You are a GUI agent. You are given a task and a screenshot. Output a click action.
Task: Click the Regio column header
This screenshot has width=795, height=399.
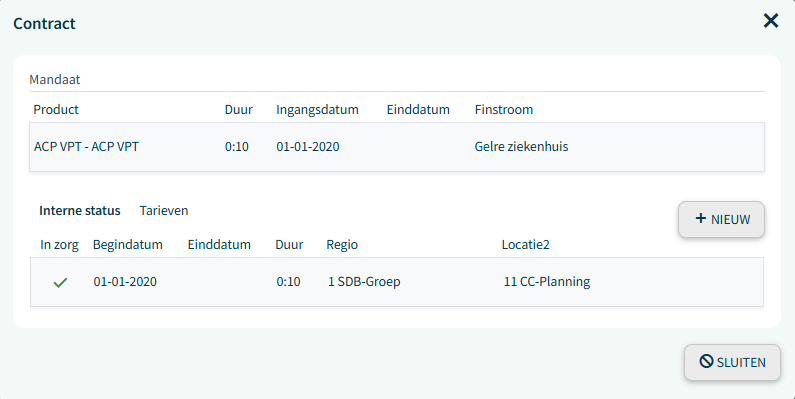point(342,244)
